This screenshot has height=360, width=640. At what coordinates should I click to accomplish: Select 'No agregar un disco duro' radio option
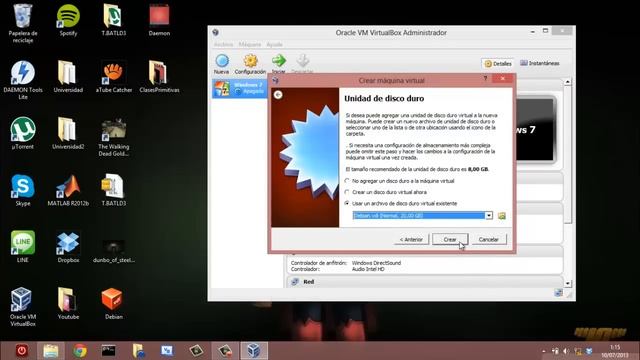coord(347,181)
